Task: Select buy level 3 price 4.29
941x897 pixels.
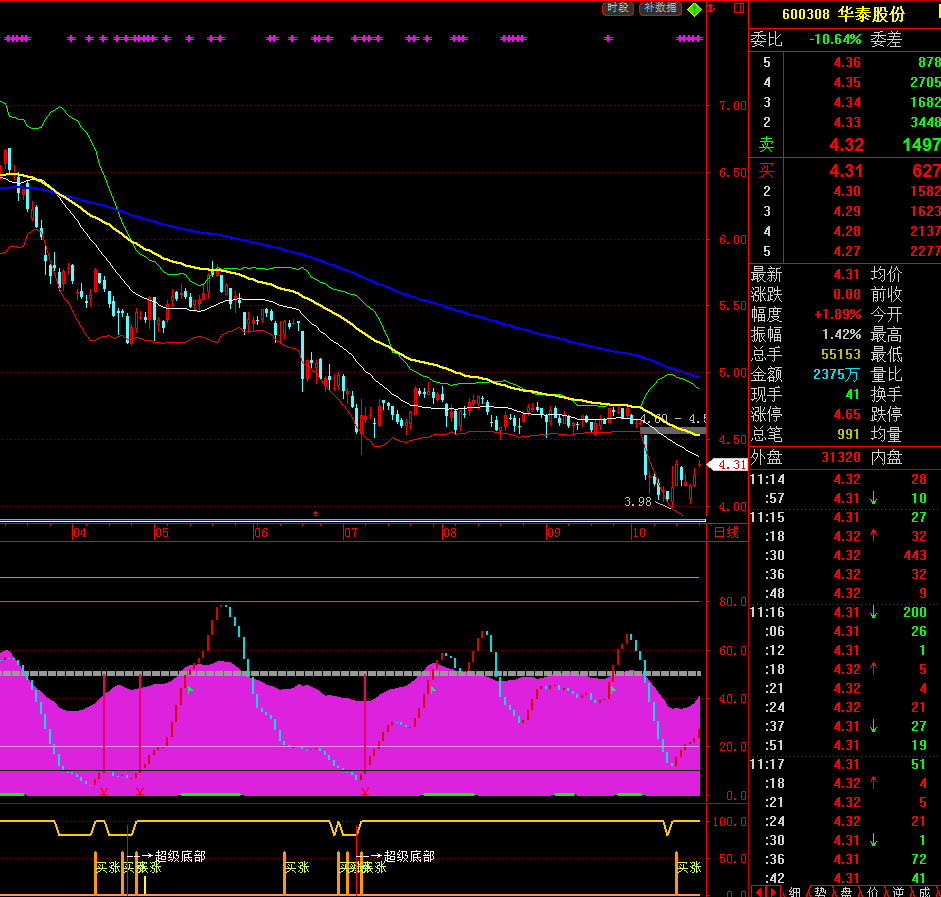Action: click(847, 211)
